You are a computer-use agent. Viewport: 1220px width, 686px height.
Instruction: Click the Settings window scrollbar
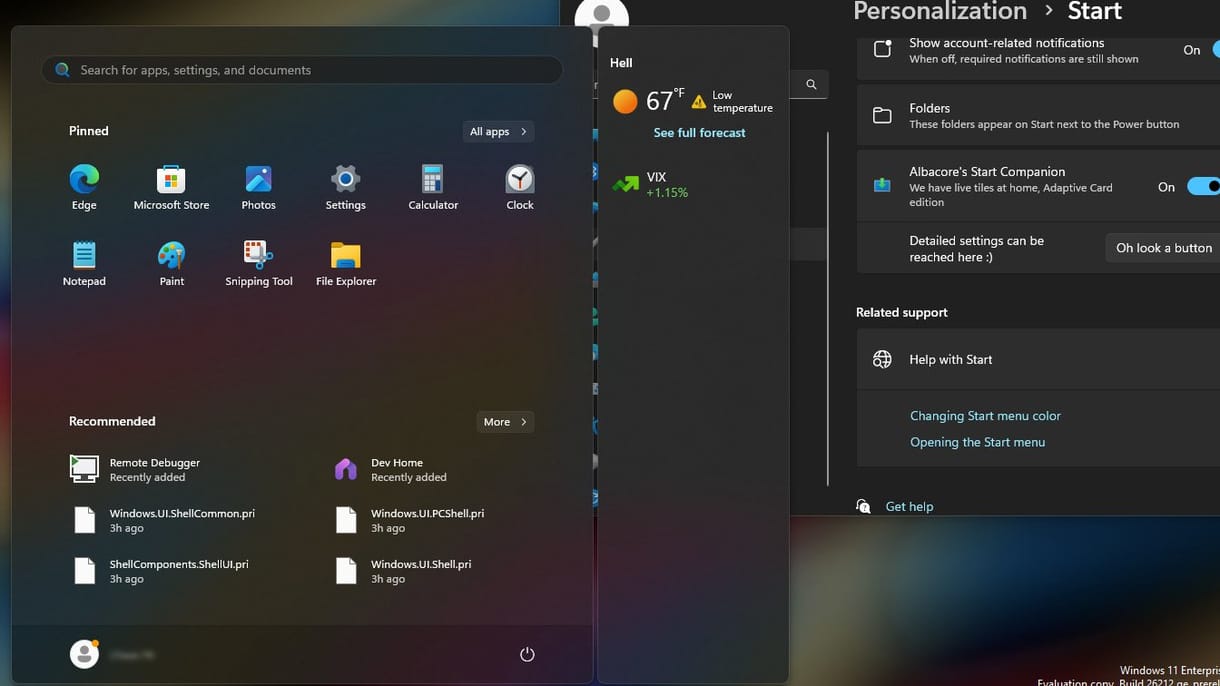coord(828,310)
